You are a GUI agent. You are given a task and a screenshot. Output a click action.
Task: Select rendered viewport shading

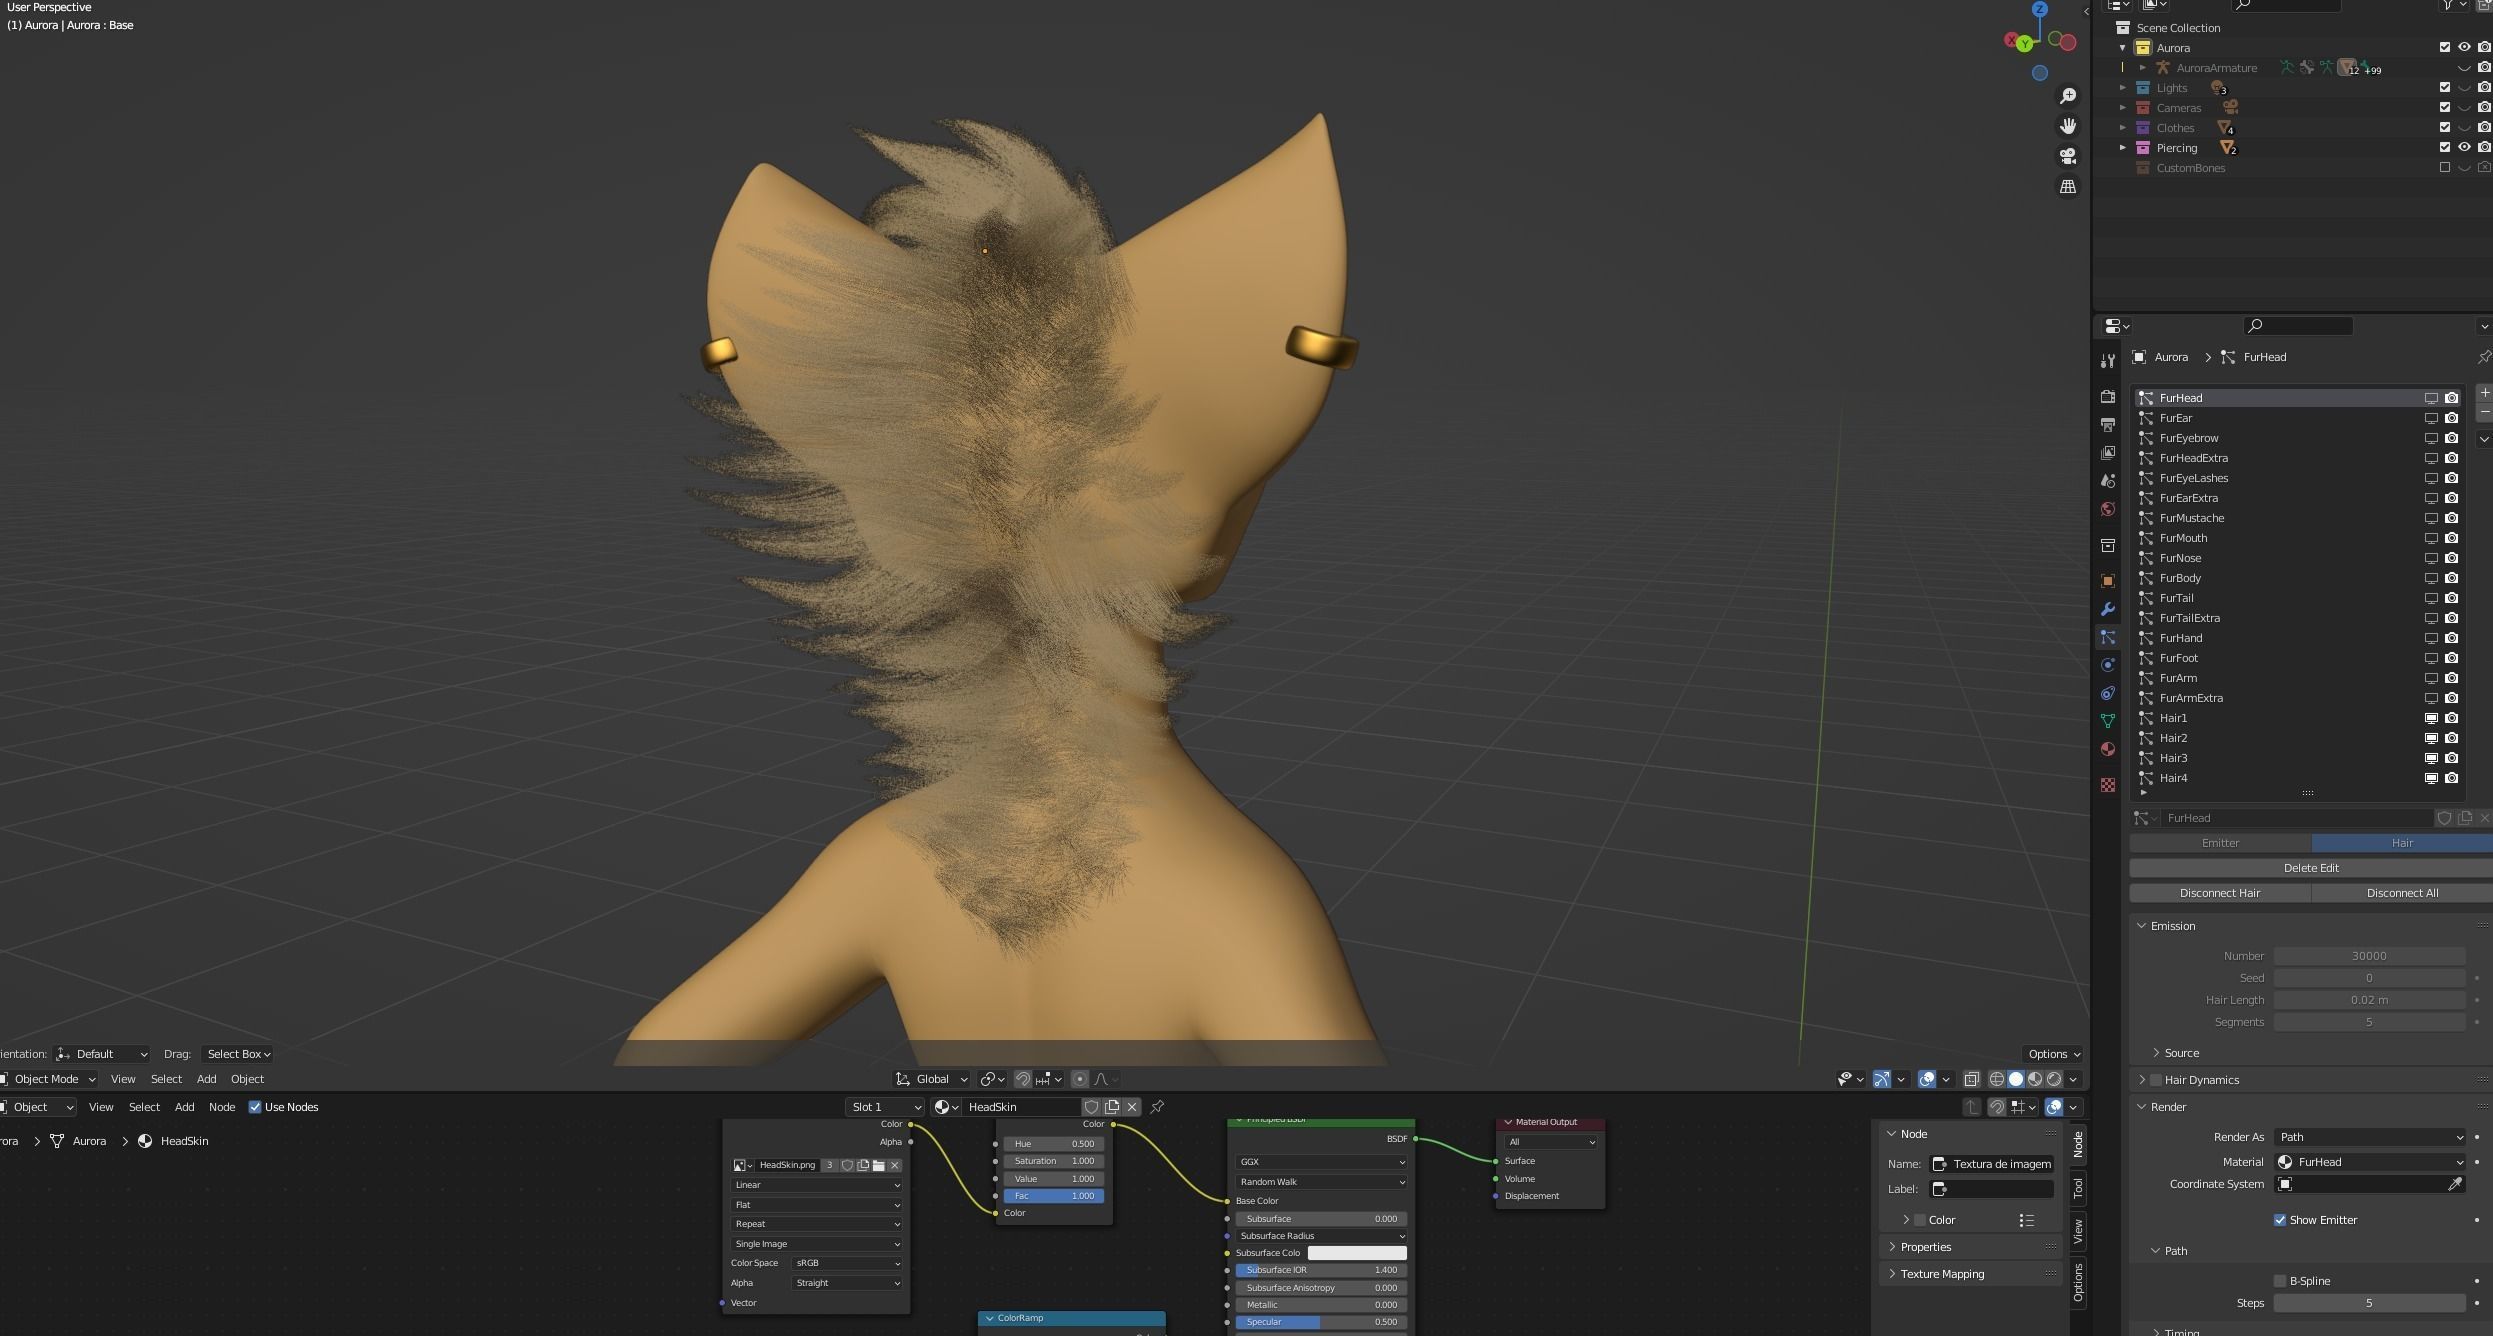tap(2053, 1079)
